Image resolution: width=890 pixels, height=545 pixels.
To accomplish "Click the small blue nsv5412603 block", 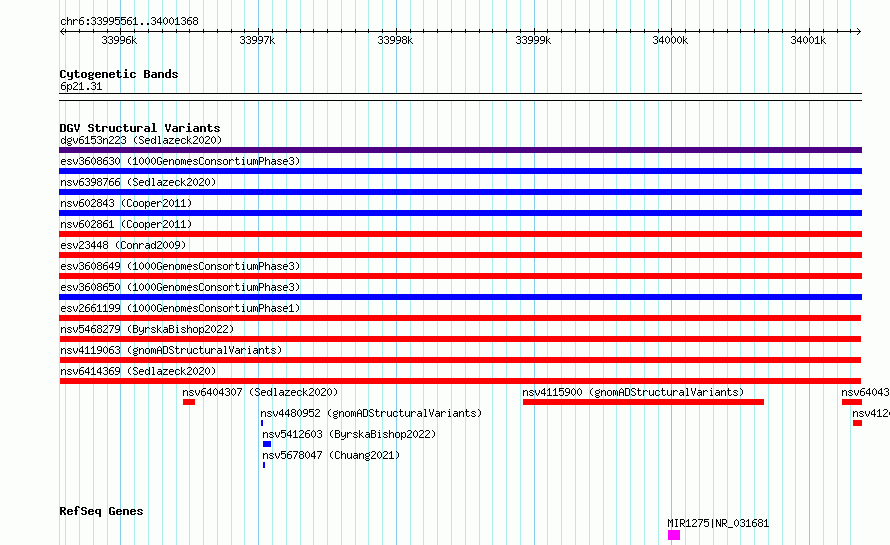I will 267,444.
